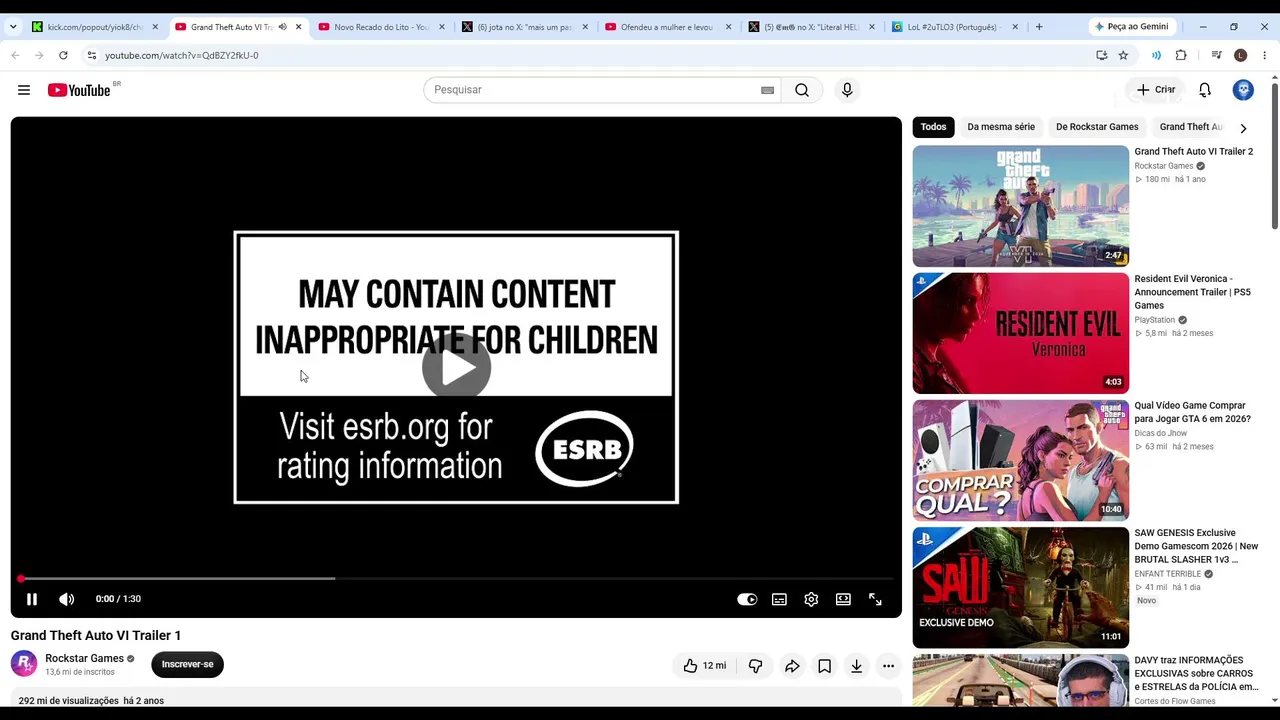View site information icon in address bar
The height and width of the screenshot is (720, 1280).
coord(91,55)
